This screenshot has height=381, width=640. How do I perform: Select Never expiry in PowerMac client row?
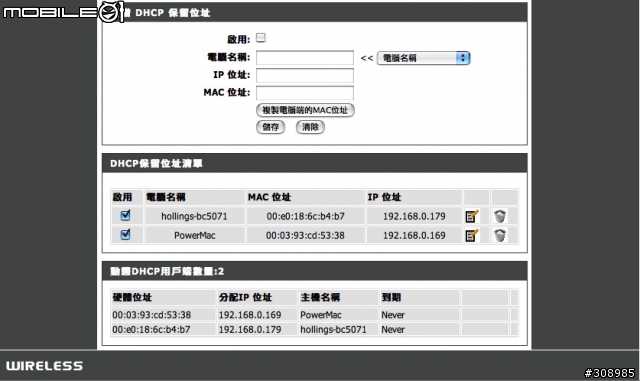point(393,315)
